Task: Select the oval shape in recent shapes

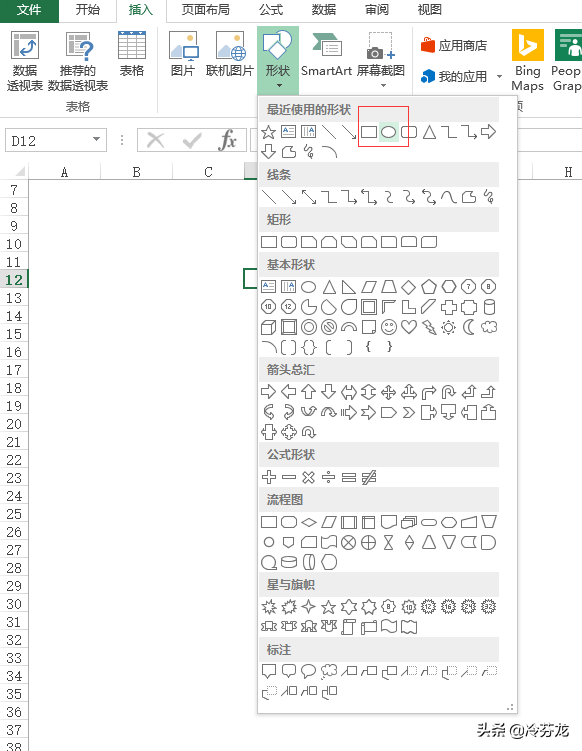Action: point(388,132)
